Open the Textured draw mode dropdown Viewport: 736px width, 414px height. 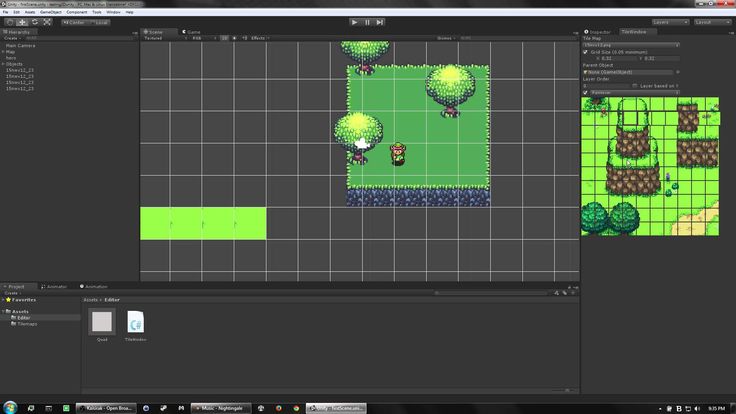[165, 38]
